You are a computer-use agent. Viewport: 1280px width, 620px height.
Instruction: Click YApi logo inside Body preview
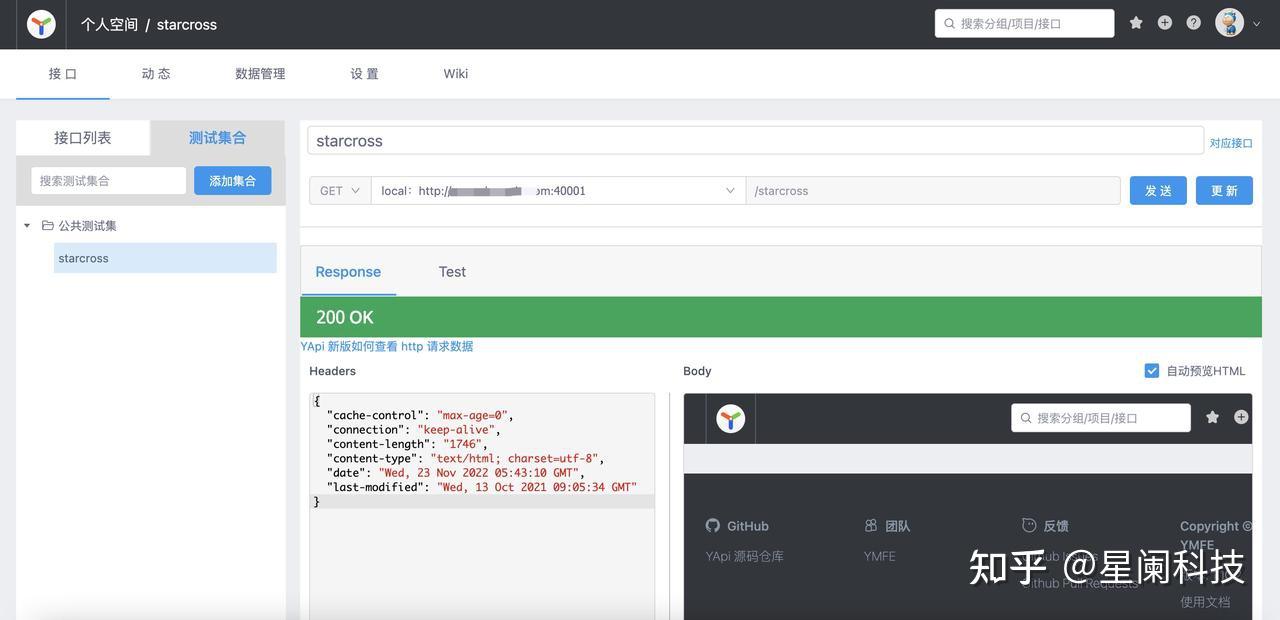731,418
